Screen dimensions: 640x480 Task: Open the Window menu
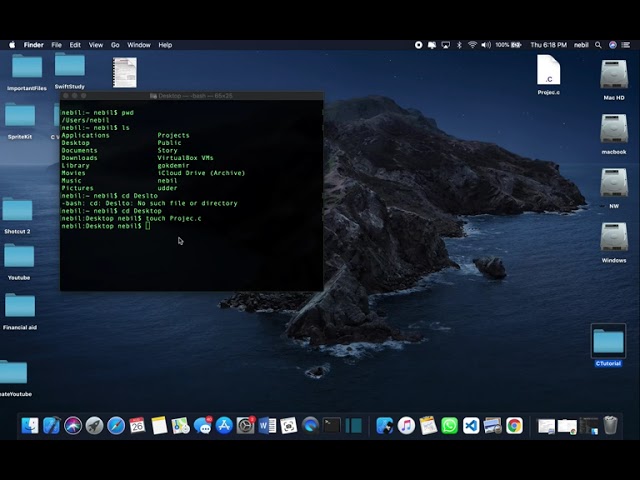[x=139, y=45]
